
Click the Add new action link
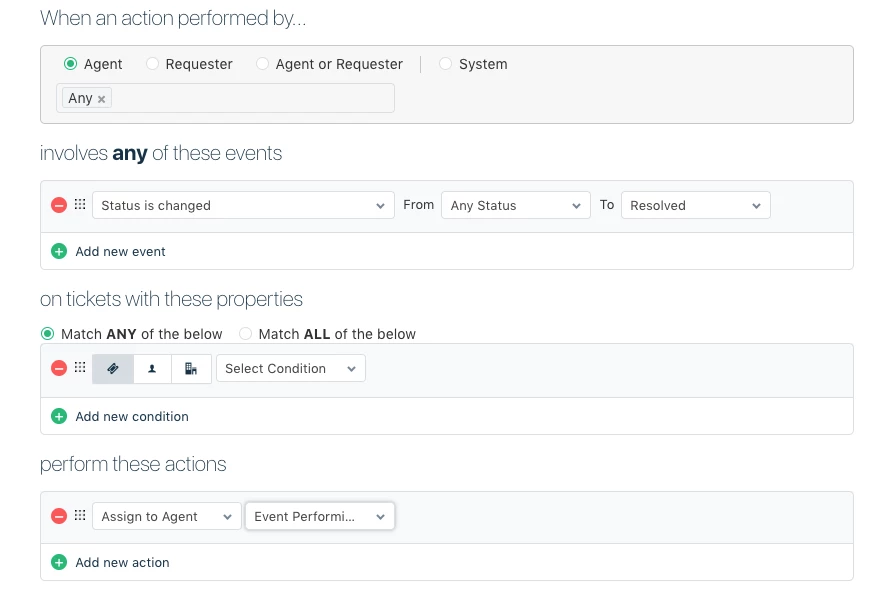(x=122, y=562)
